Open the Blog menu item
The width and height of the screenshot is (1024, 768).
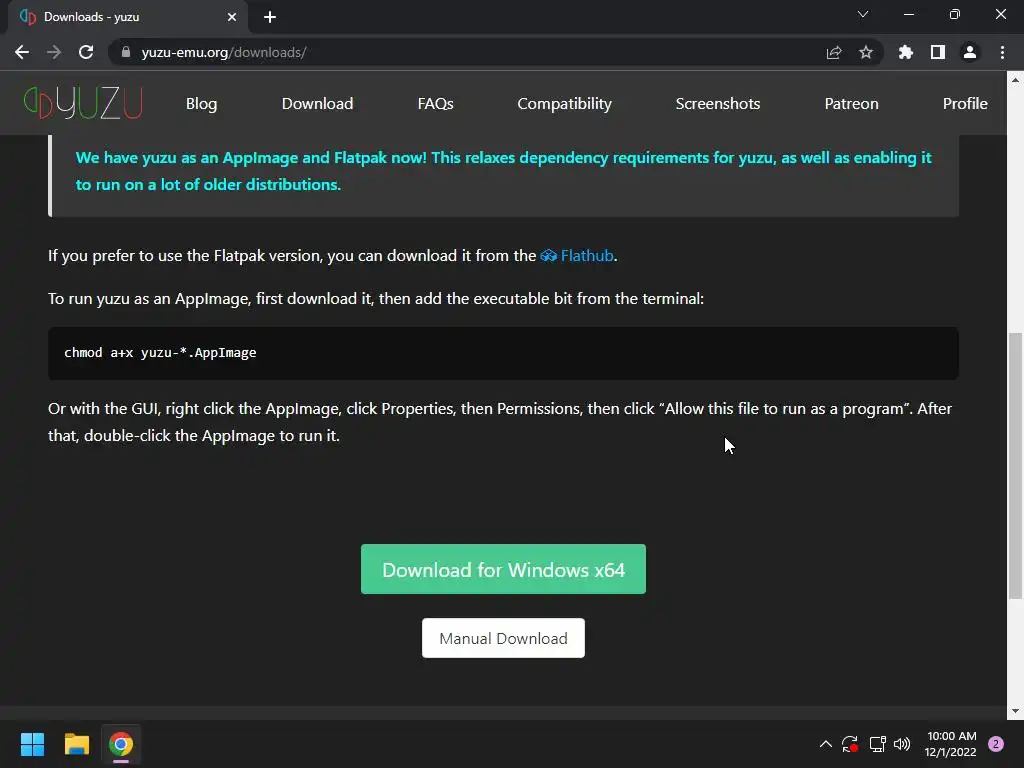pos(201,103)
